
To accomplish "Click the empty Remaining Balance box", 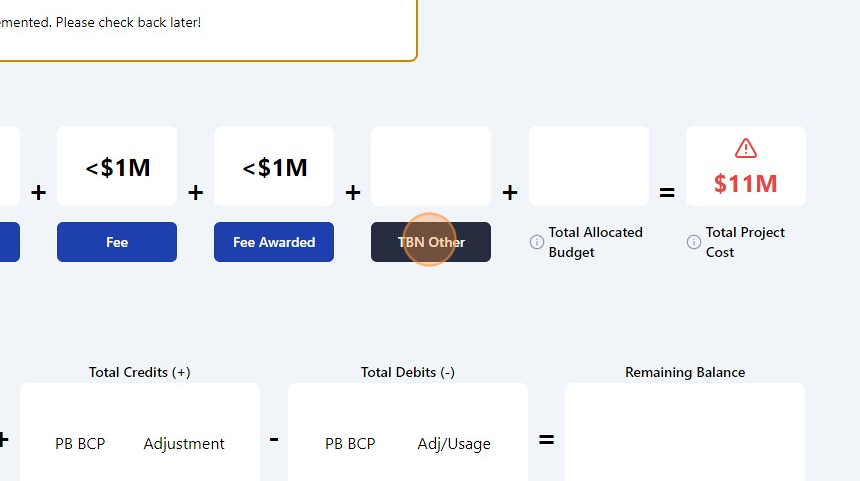I will pyautogui.click(x=685, y=435).
